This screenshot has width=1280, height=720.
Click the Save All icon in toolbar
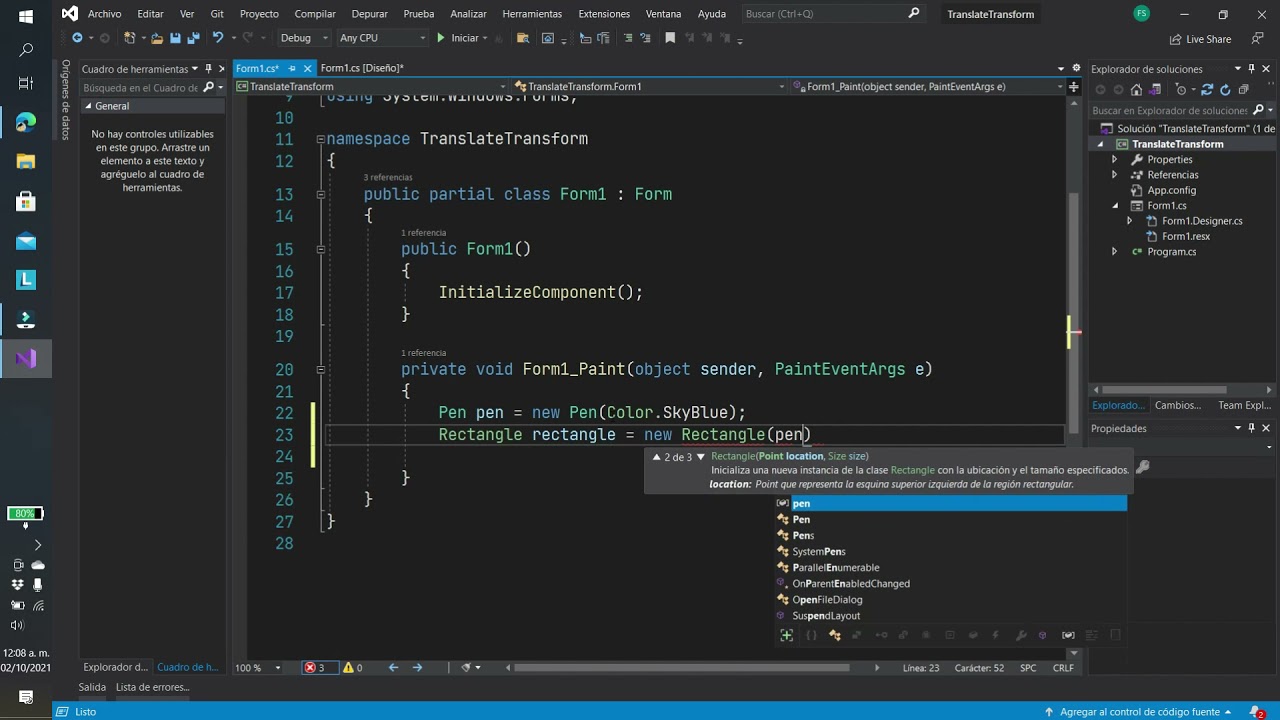pos(191,38)
